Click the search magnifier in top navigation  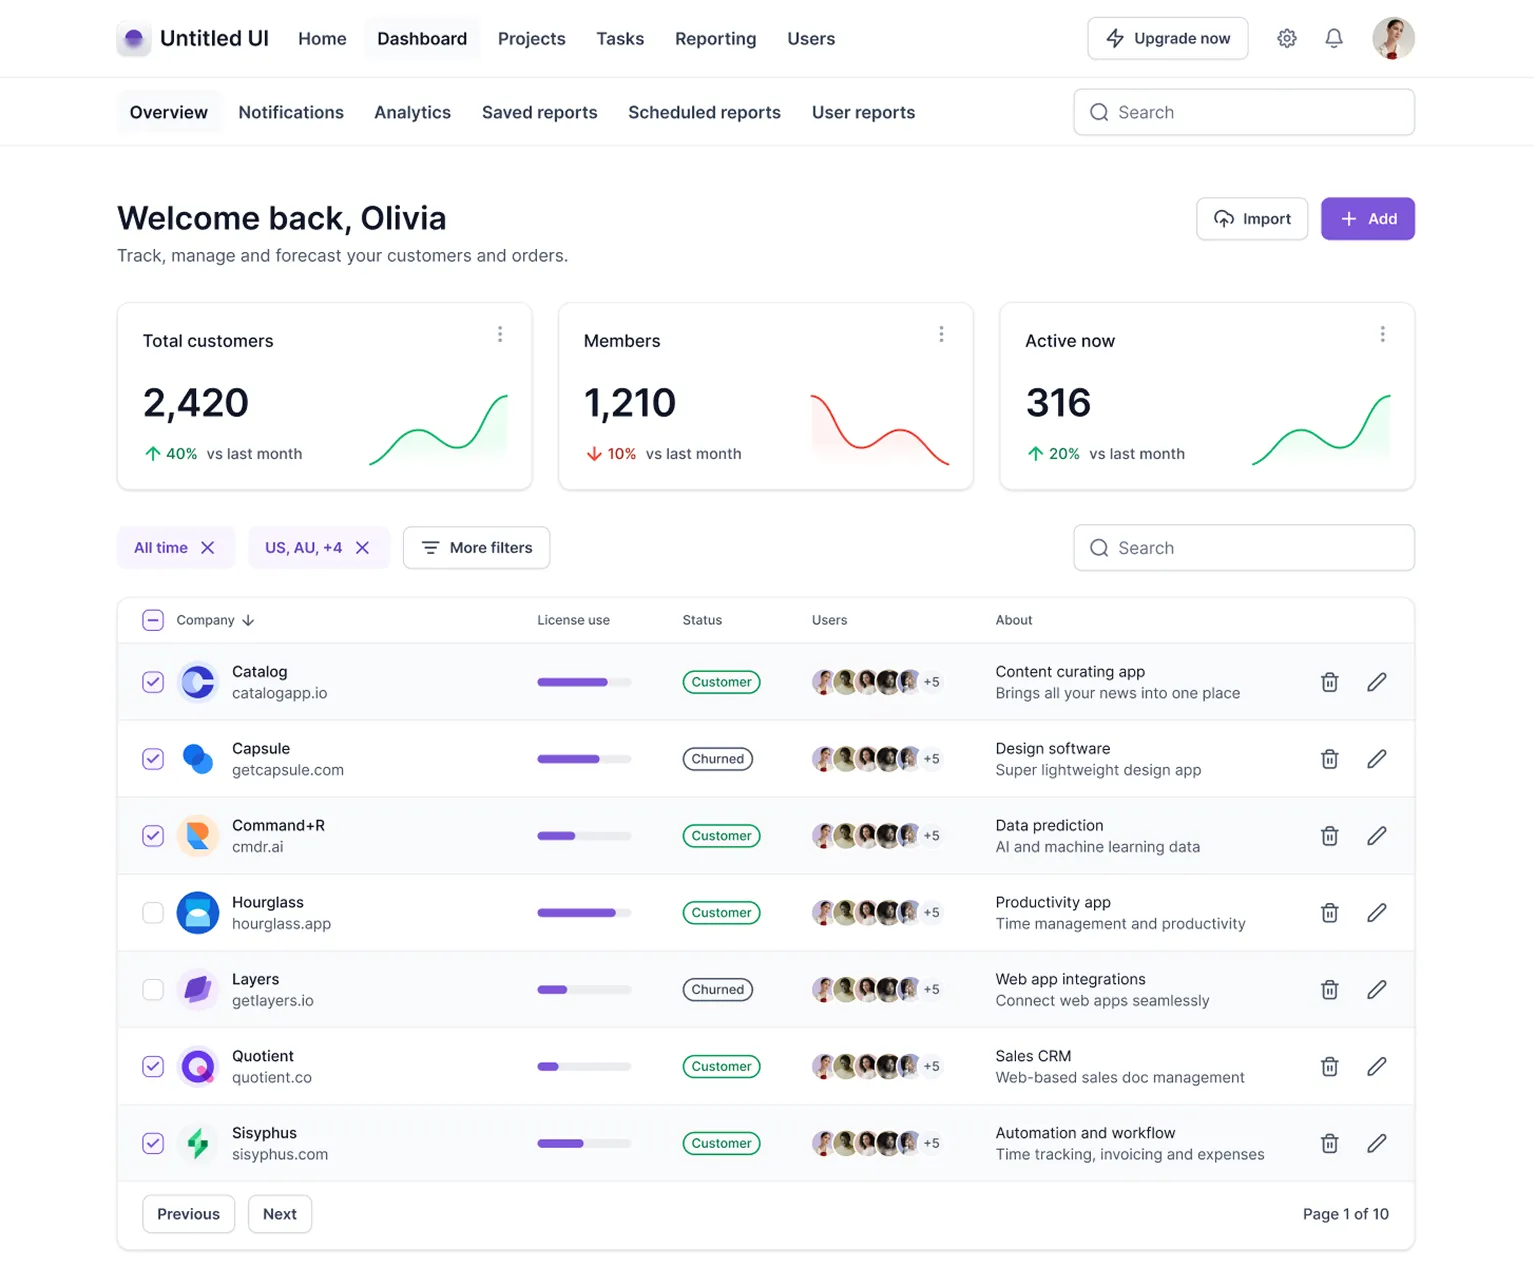coord(1099,112)
